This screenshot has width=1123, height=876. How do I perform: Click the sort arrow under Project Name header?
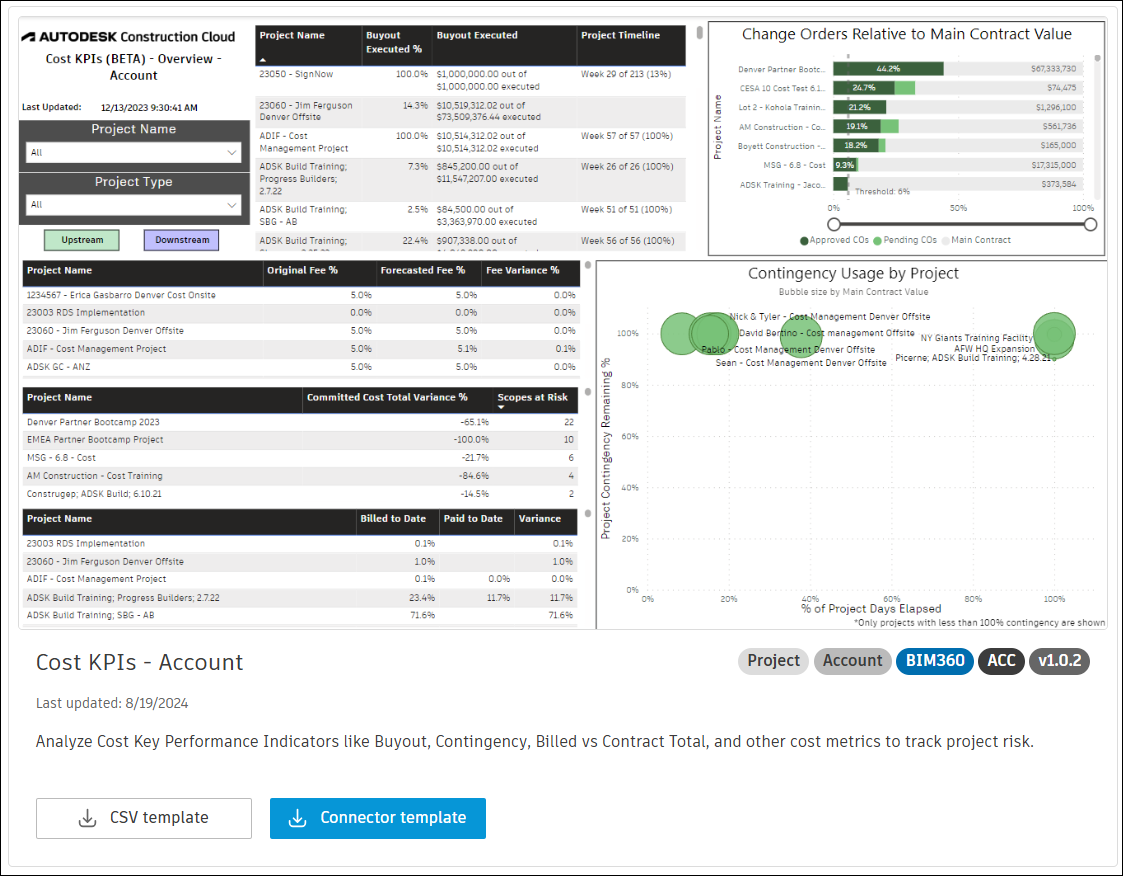pyautogui.click(x=263, y=60)
